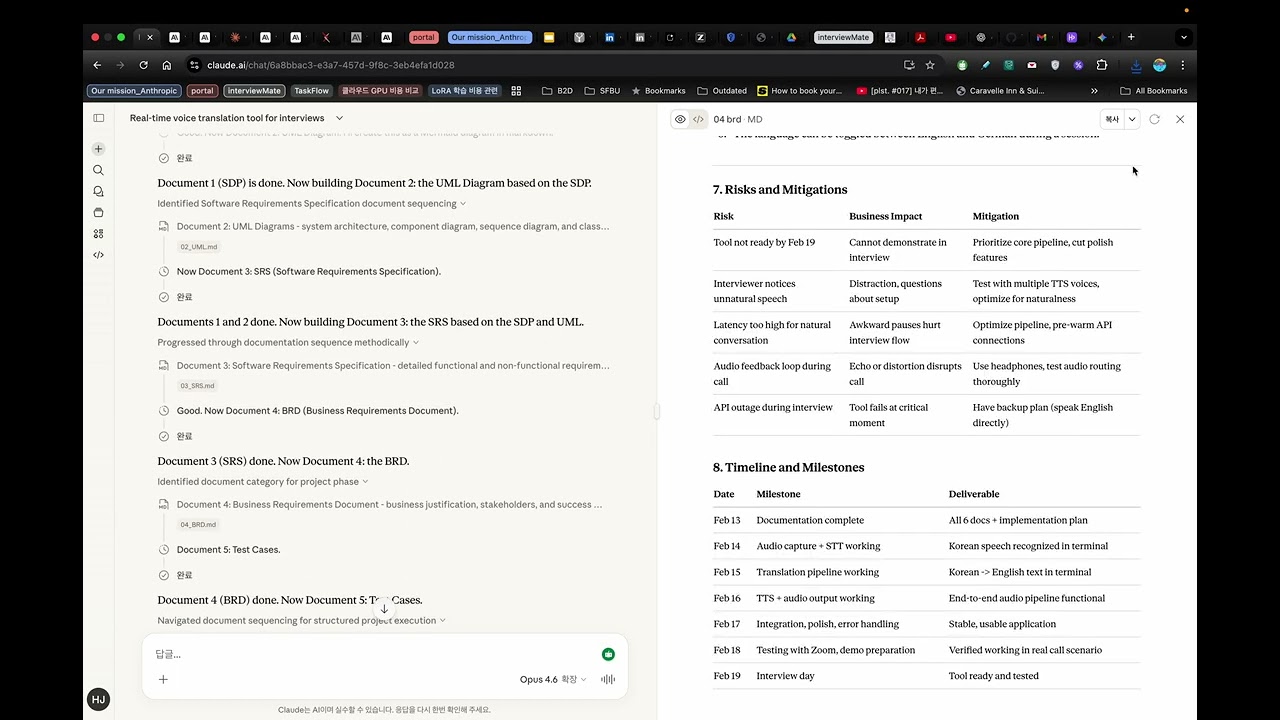Open Opus 4.6 model selector

coord(553,679)
